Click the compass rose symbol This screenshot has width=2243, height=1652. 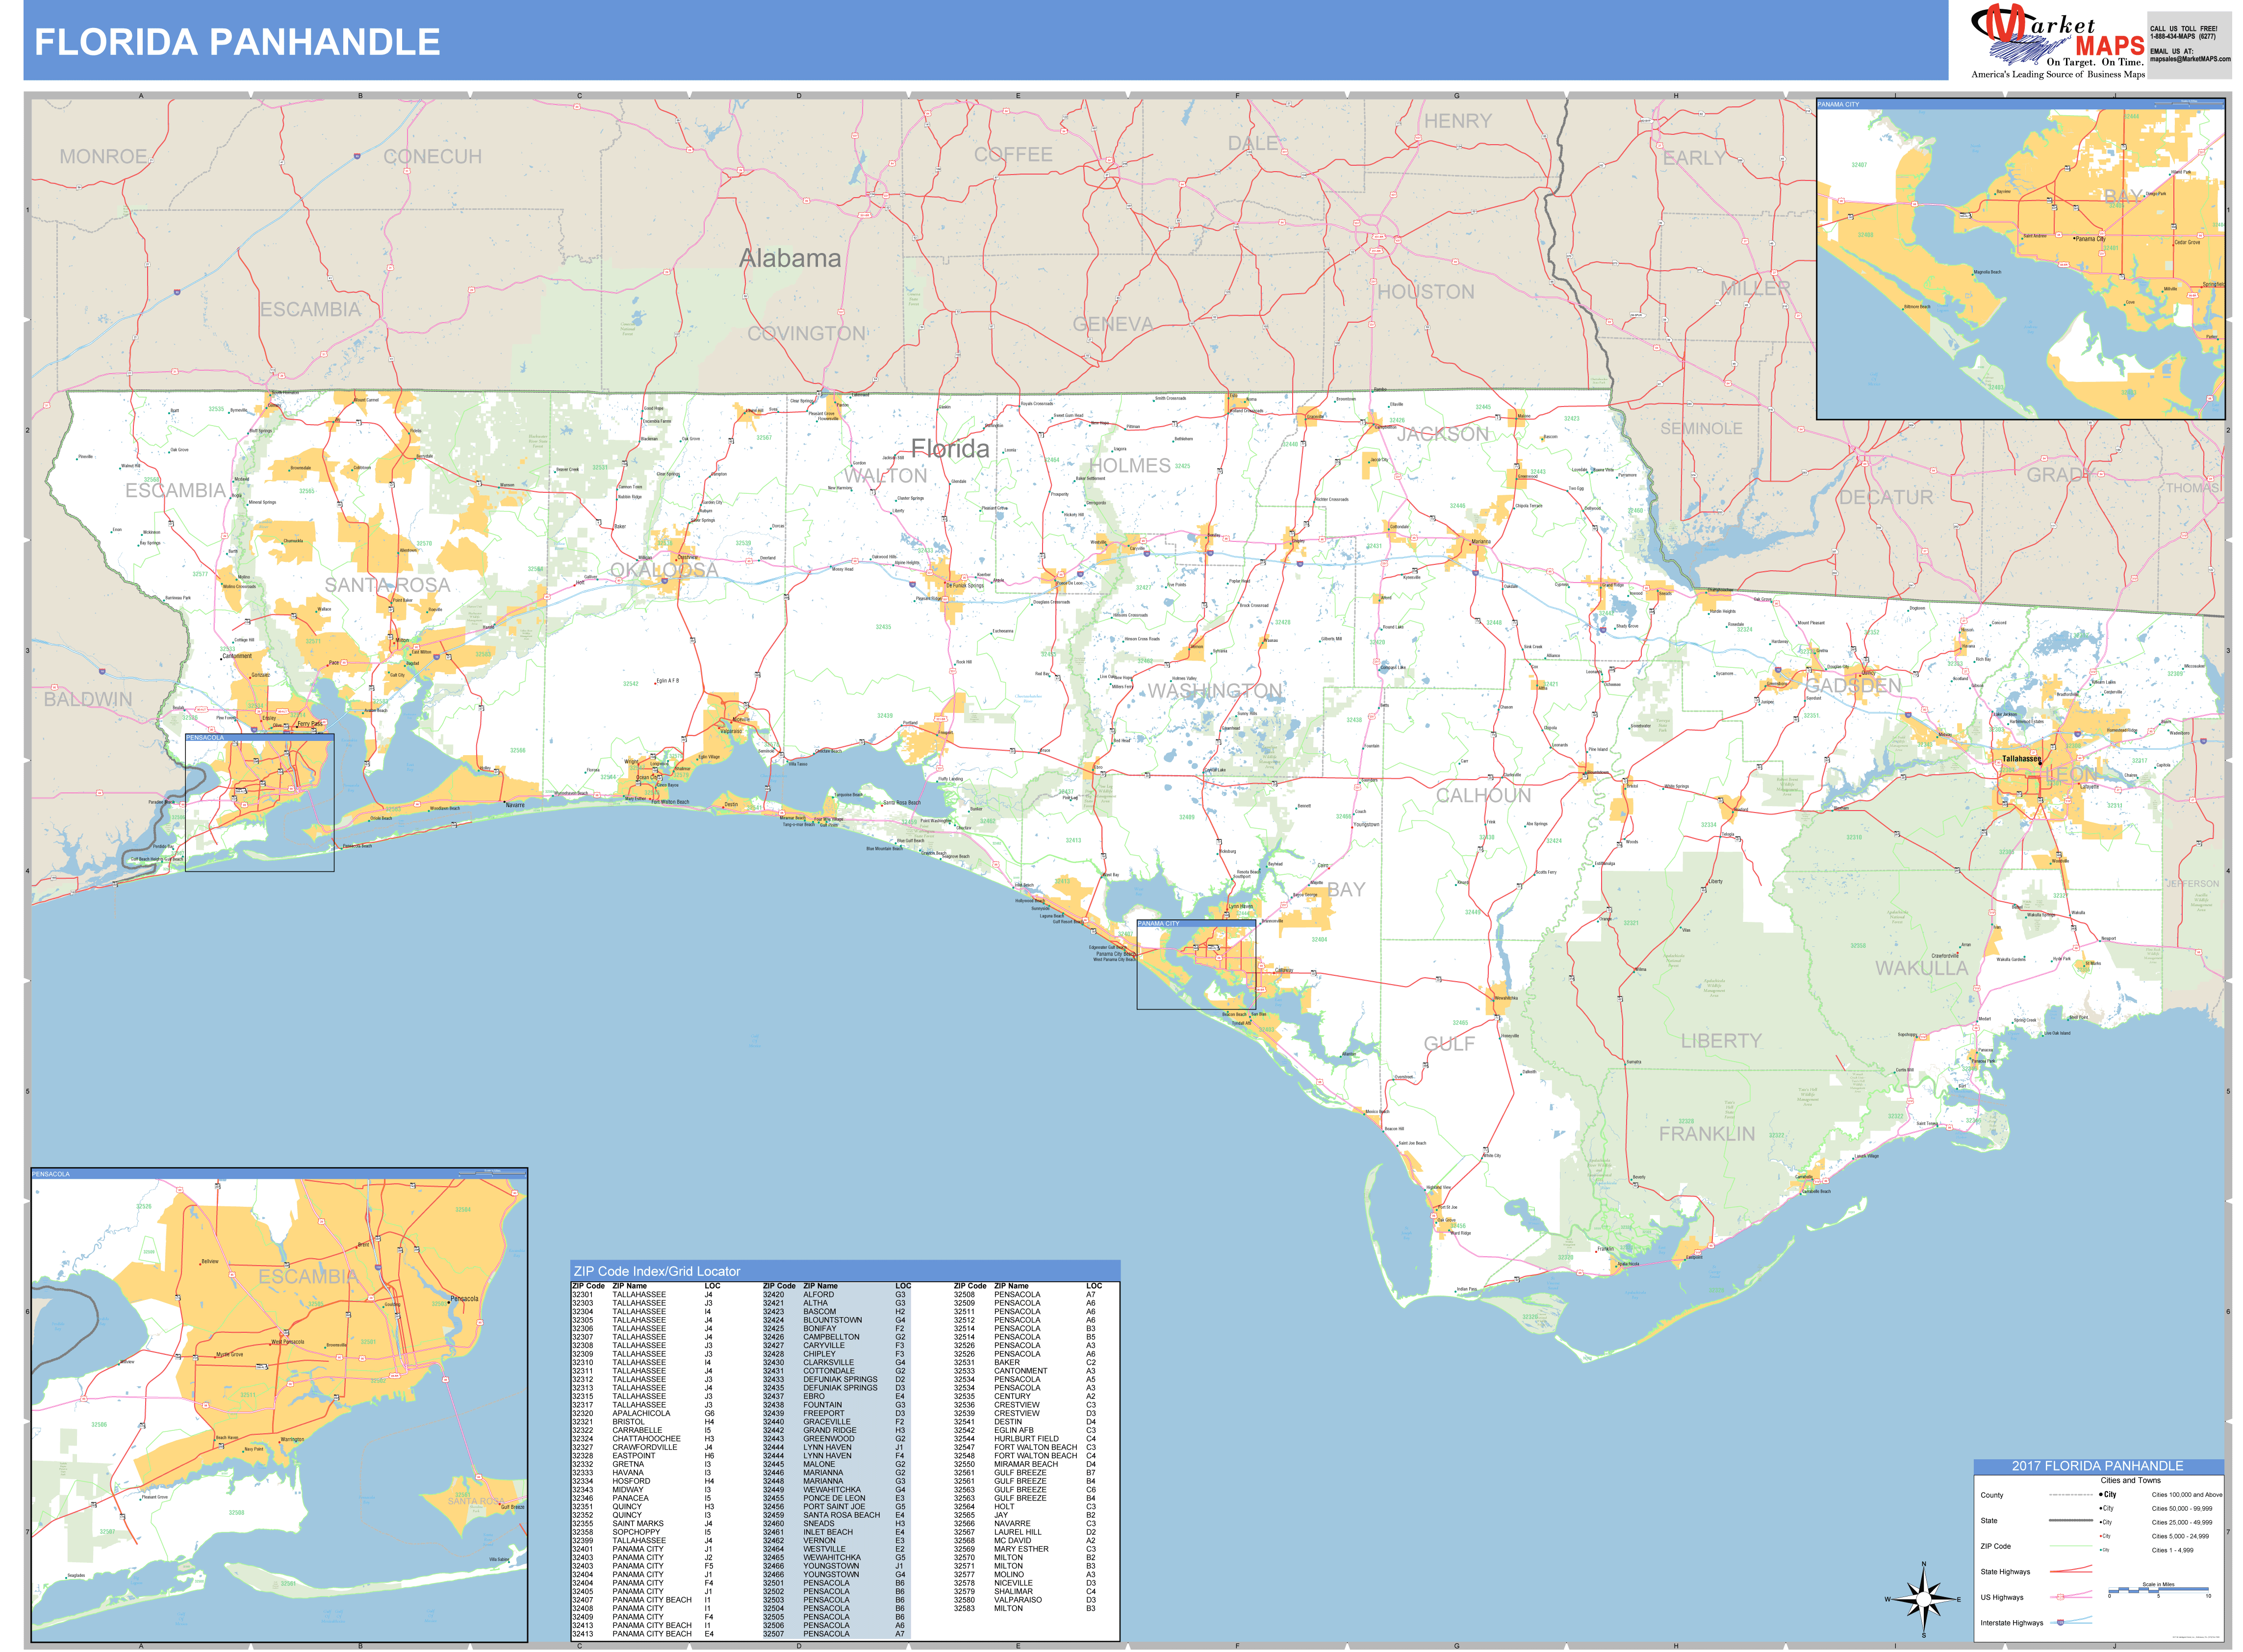pos(1922,1598)
